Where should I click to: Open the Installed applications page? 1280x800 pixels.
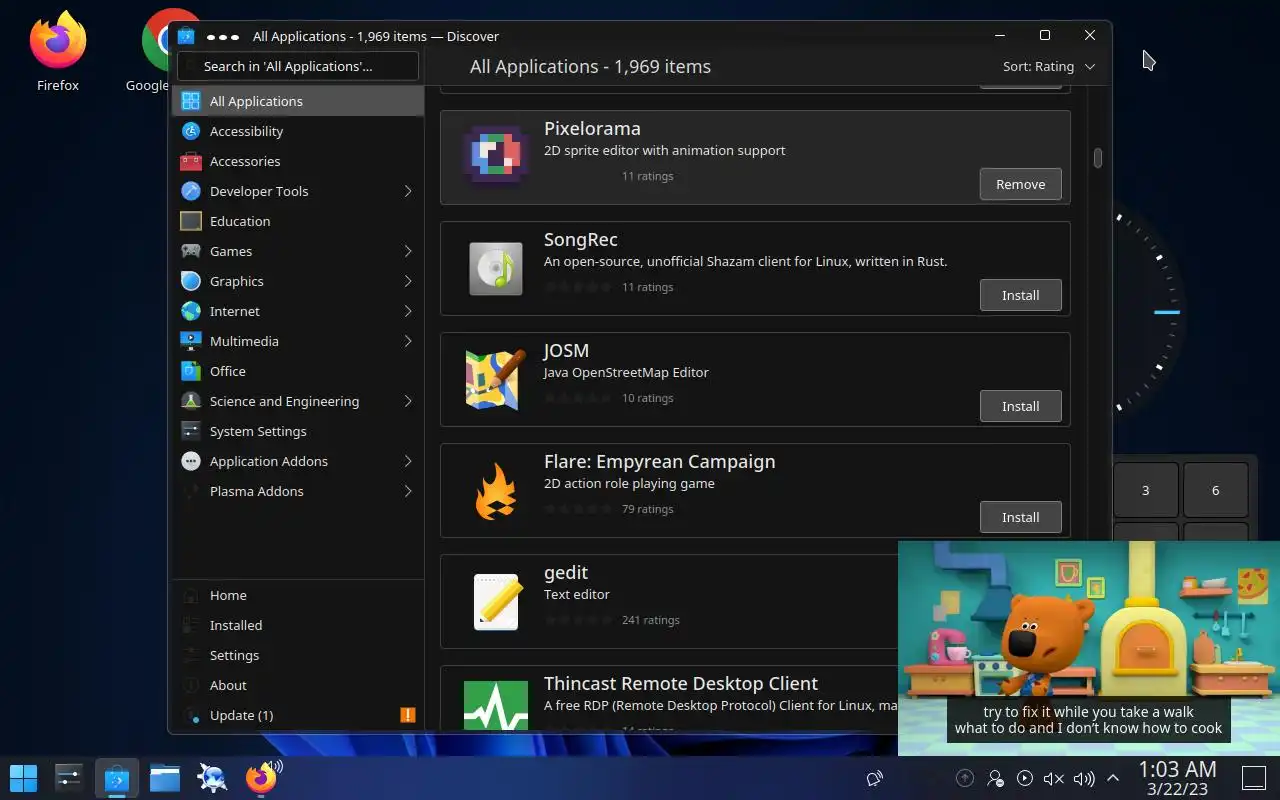point(297,625)
